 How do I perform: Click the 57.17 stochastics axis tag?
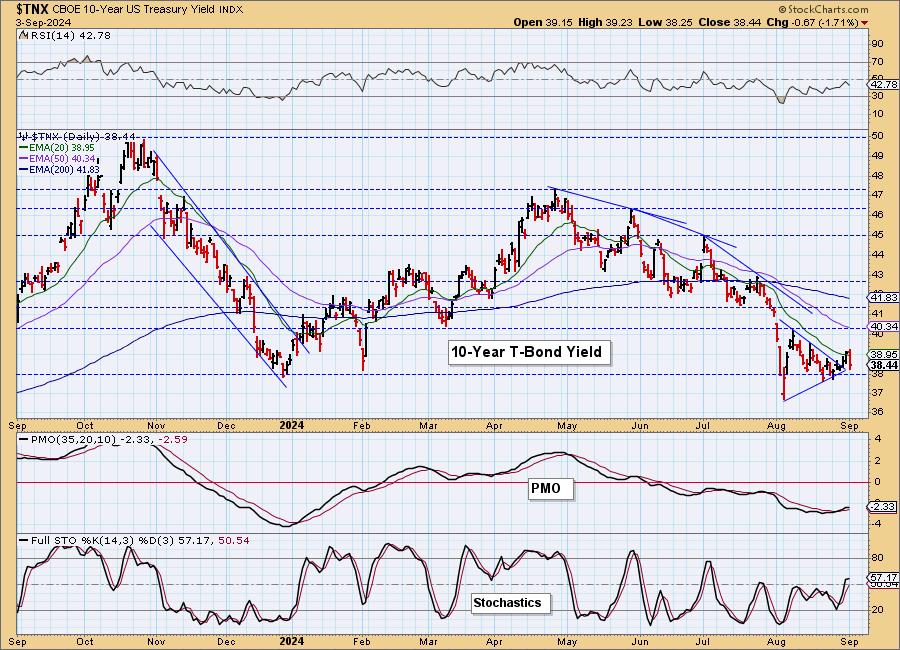pos(883,578)
